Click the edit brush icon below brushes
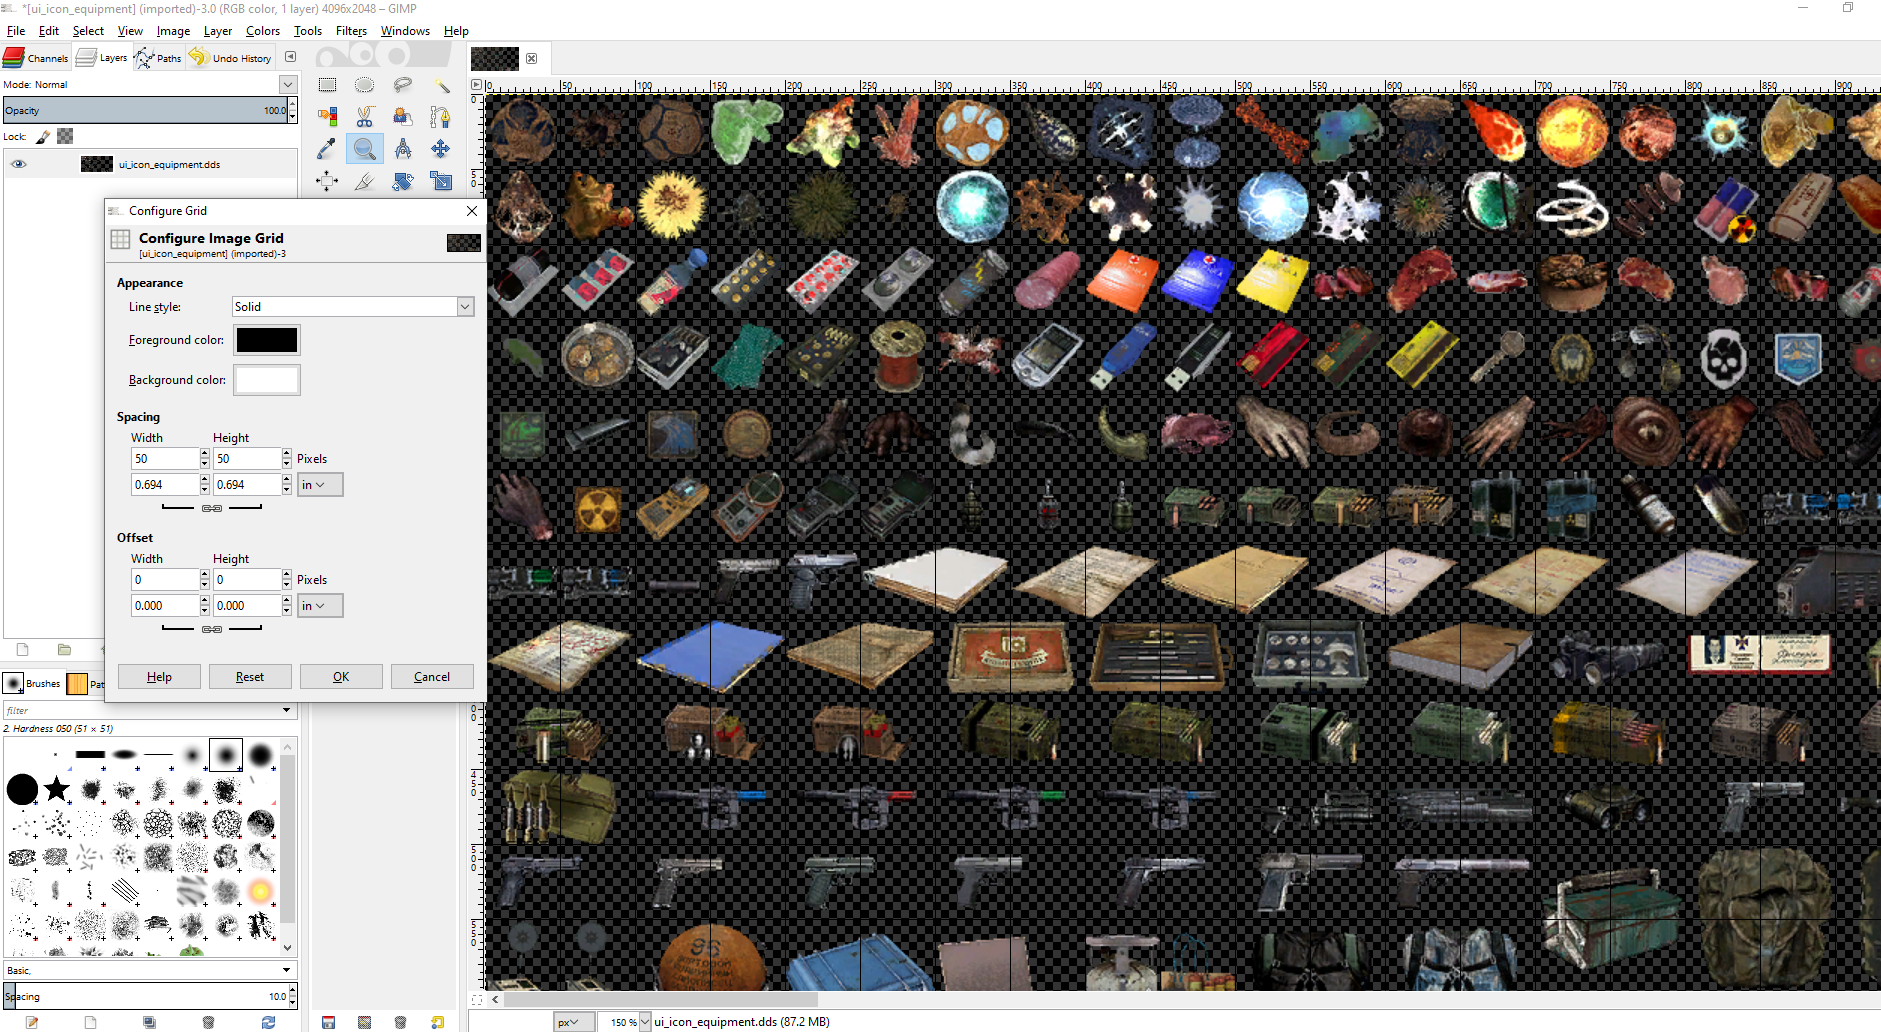The image size is (1881, 1032). [x=32, y=1022]
